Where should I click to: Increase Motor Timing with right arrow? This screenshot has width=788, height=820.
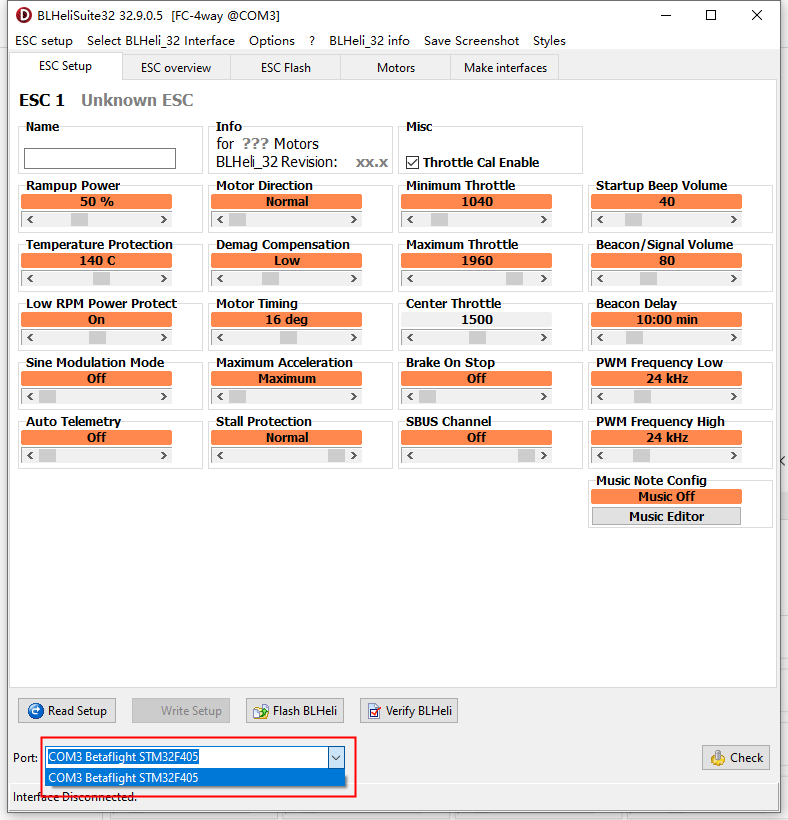click(x=354, y=338)
